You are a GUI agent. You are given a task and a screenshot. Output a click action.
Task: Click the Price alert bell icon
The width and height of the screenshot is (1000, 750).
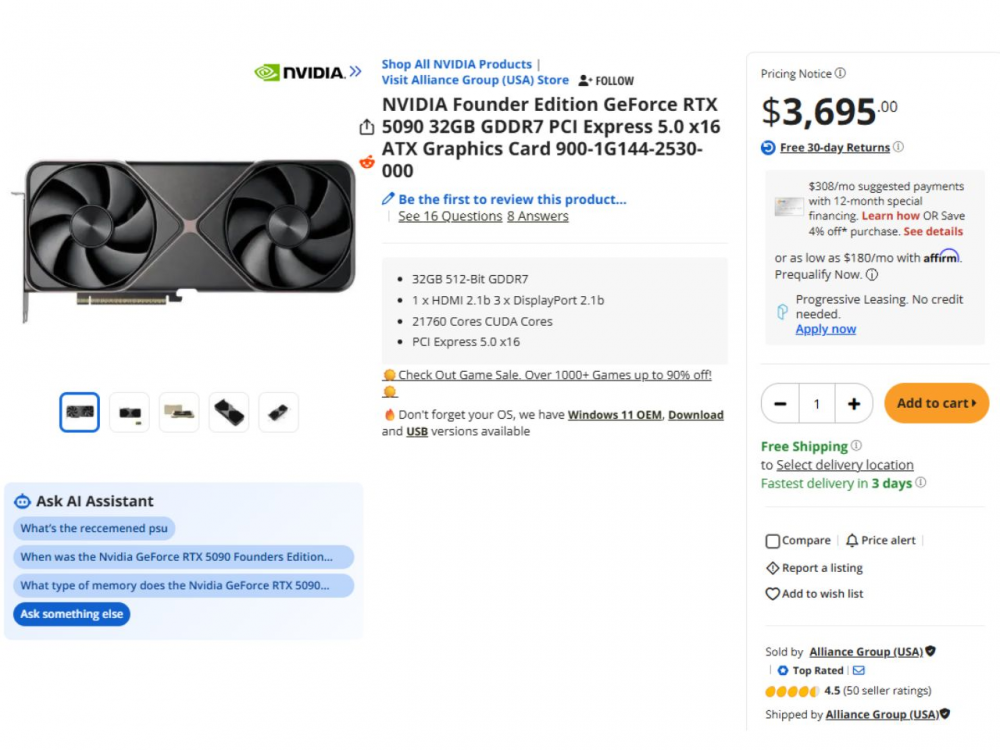click(x=852, y=540)
